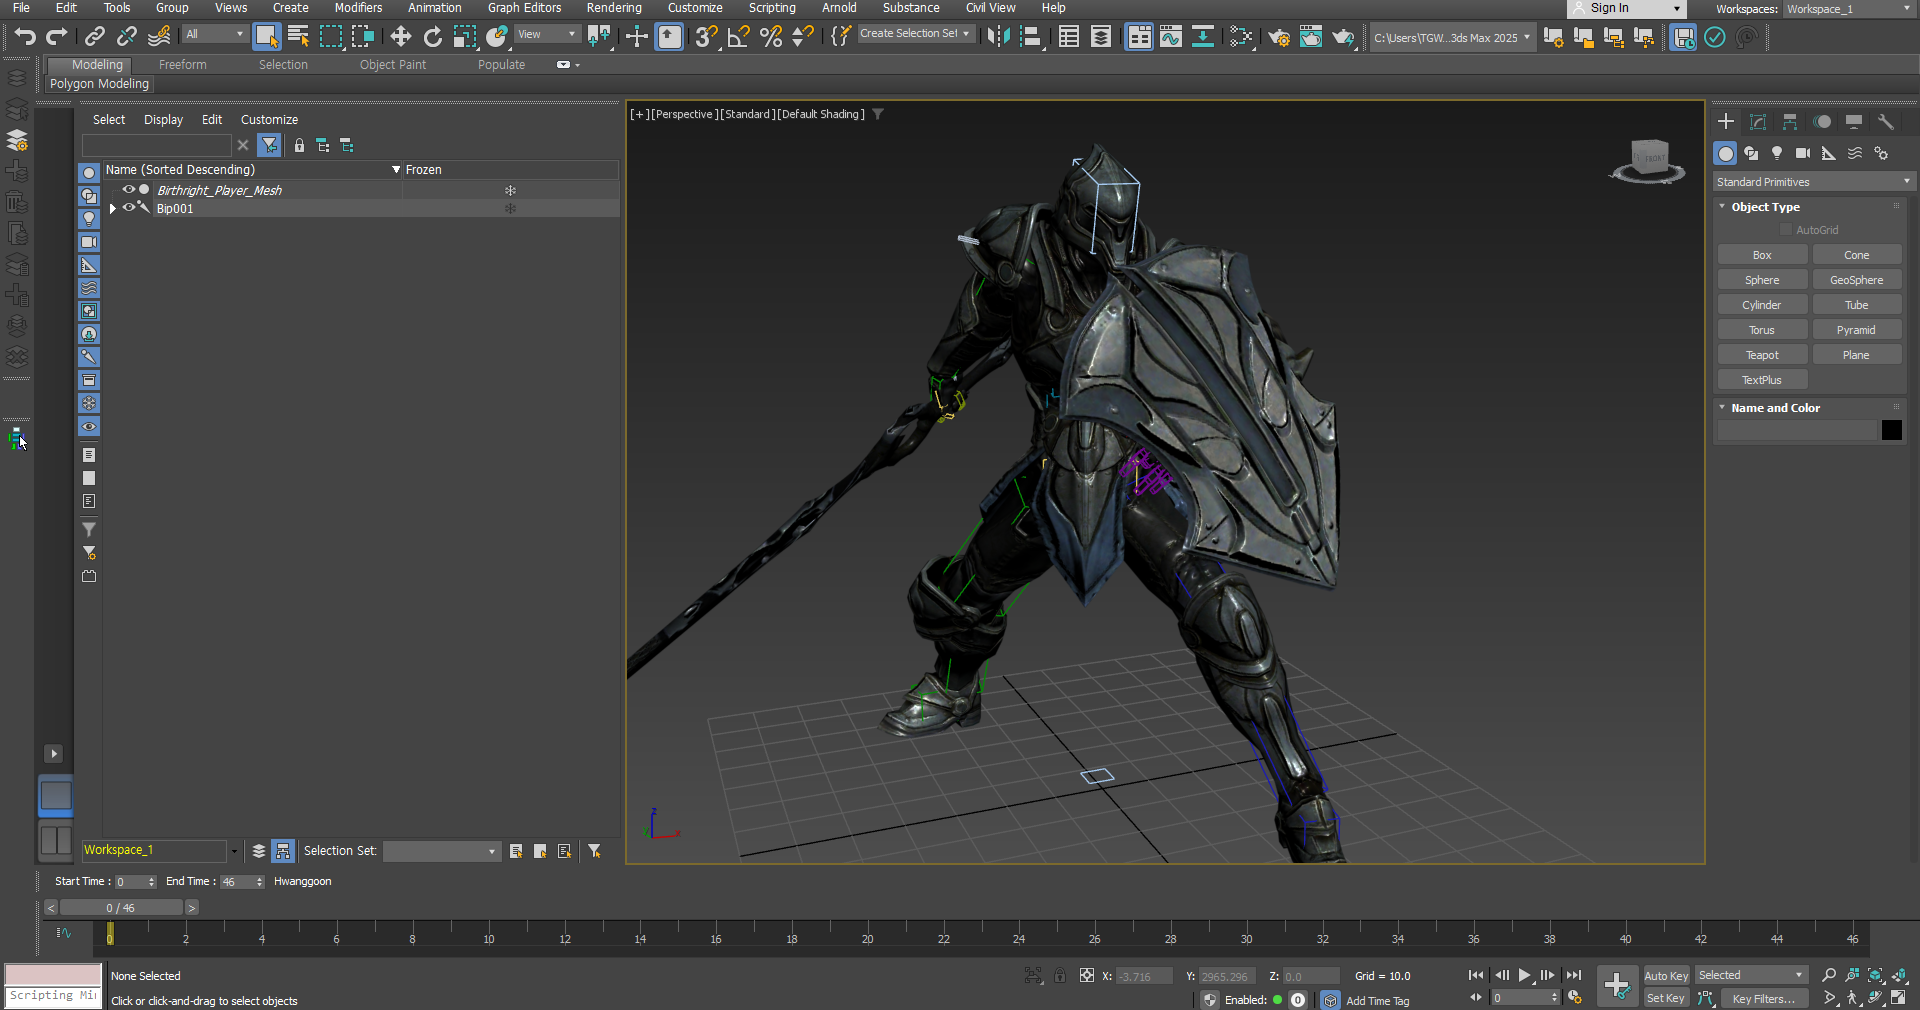
Task: Open the Create Selection Set dropdown
Action: [915, 34]
